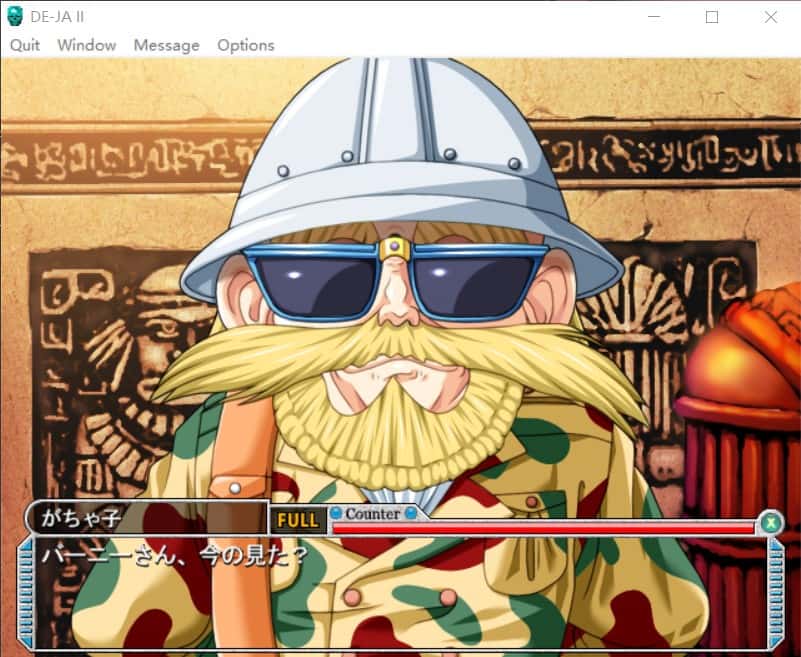
Task: Open the Window menu
Action: click(86, 45)
